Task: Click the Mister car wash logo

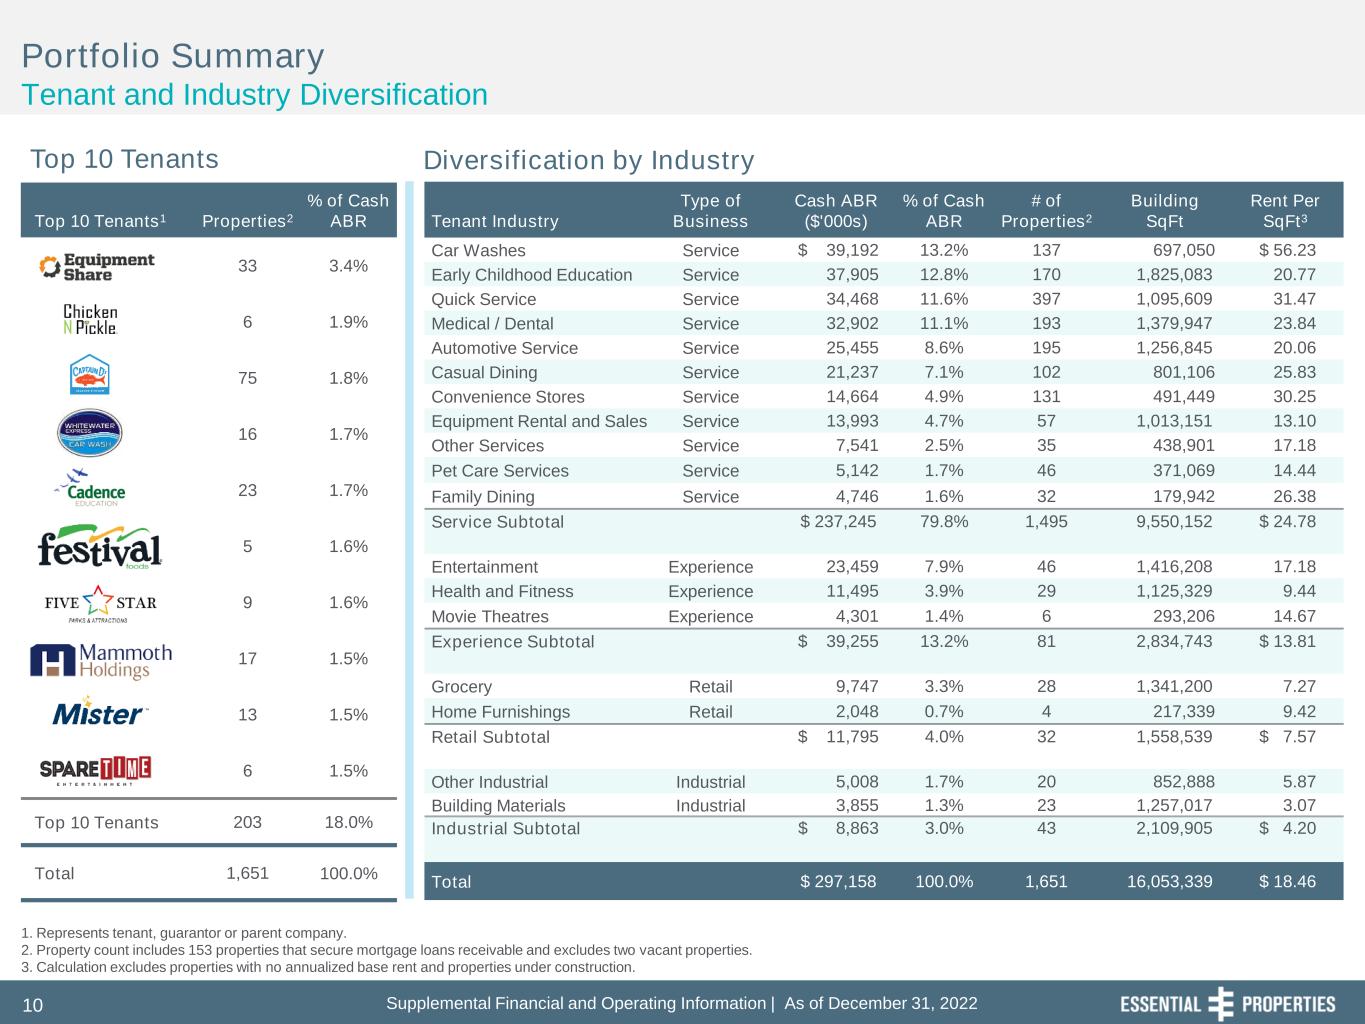Action: (x=99, y=714)
